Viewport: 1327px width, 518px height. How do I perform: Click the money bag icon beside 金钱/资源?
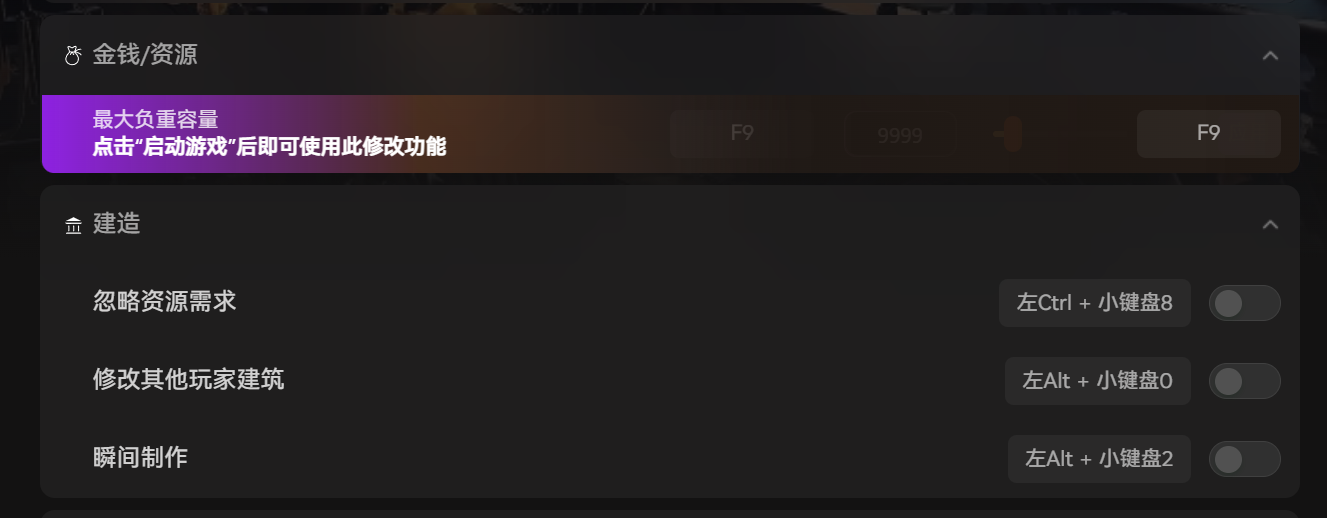(72, 55)
